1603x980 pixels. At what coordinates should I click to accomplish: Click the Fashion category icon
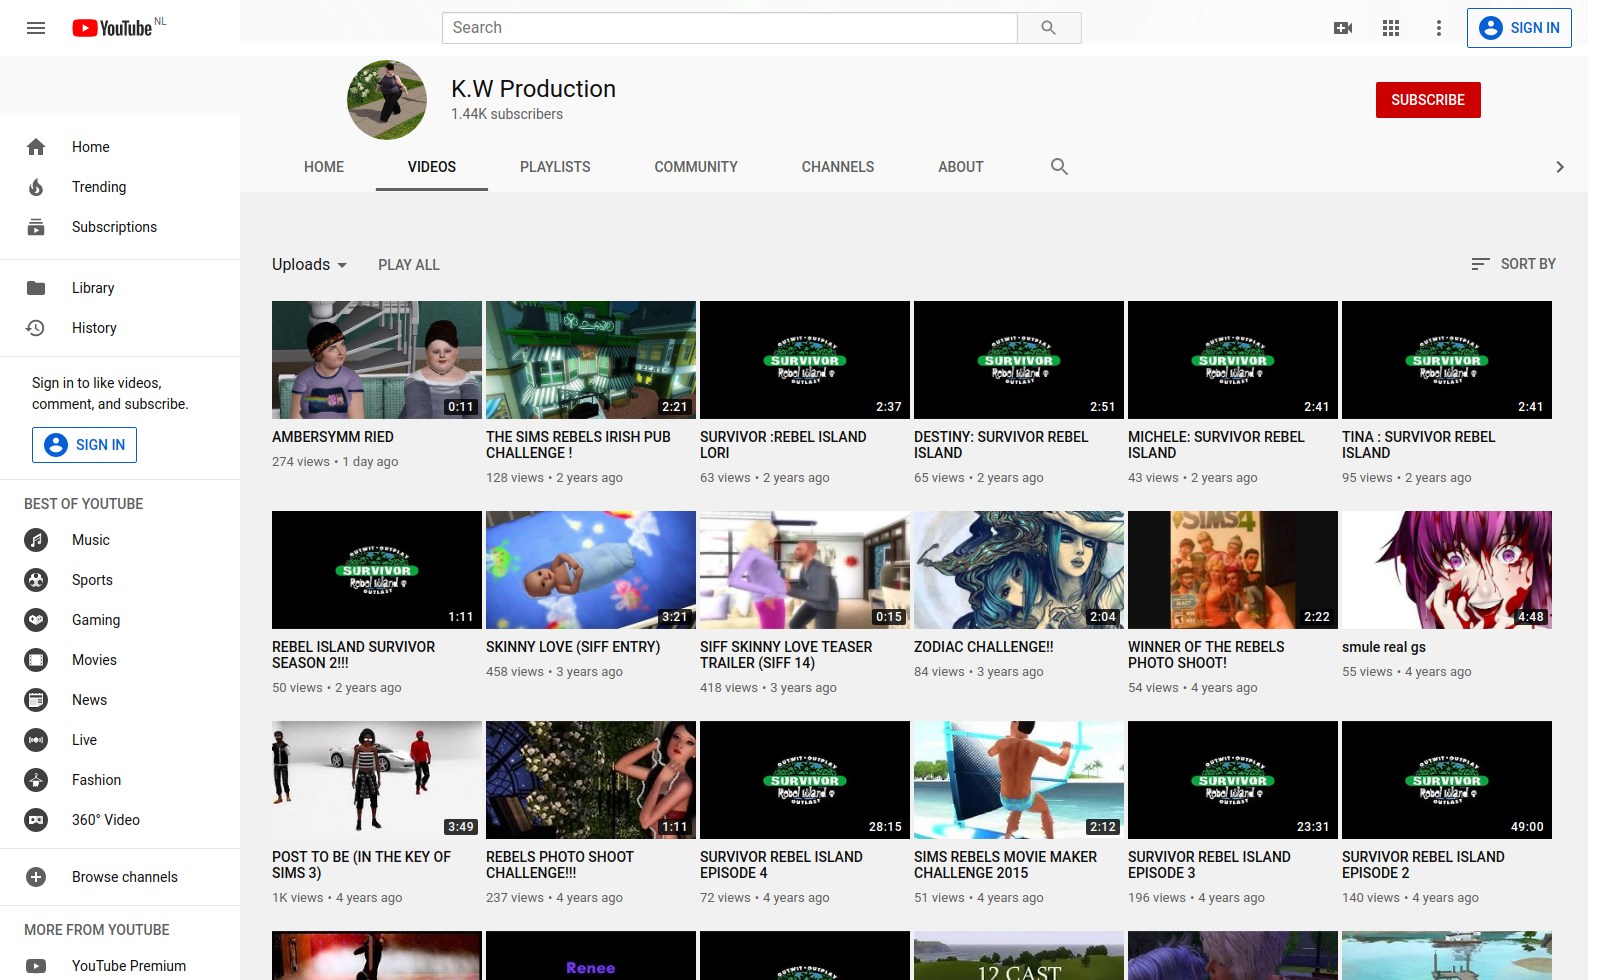coord(36,780)
